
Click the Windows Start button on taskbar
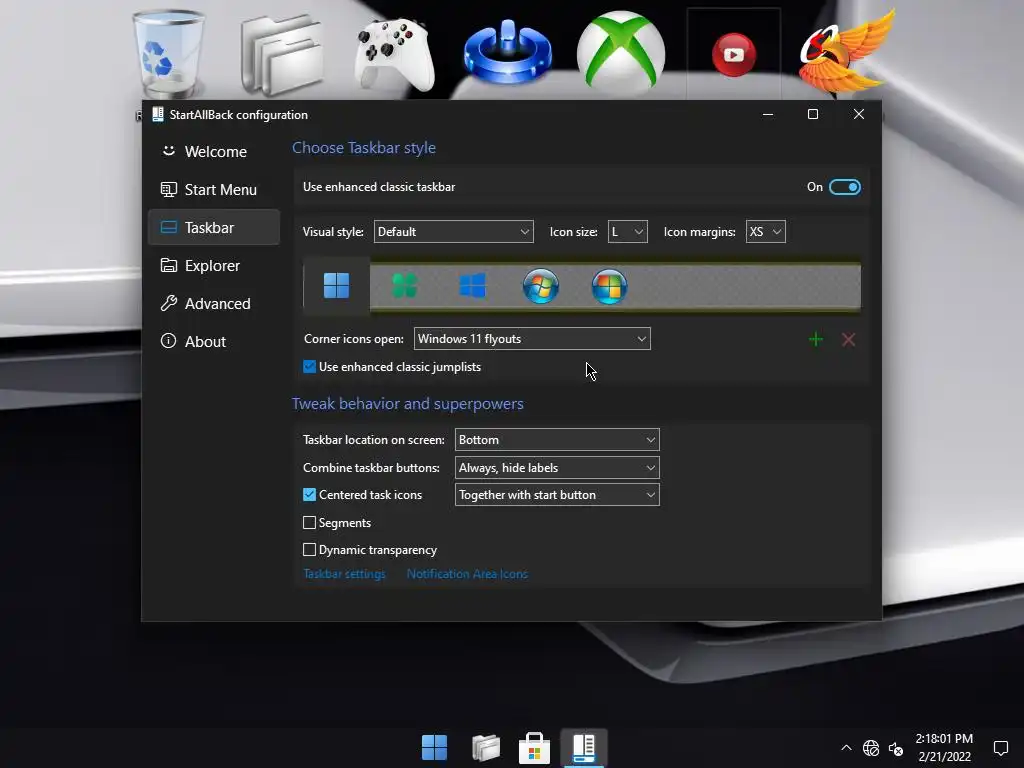pyautogui.click(x=434, y=748)
